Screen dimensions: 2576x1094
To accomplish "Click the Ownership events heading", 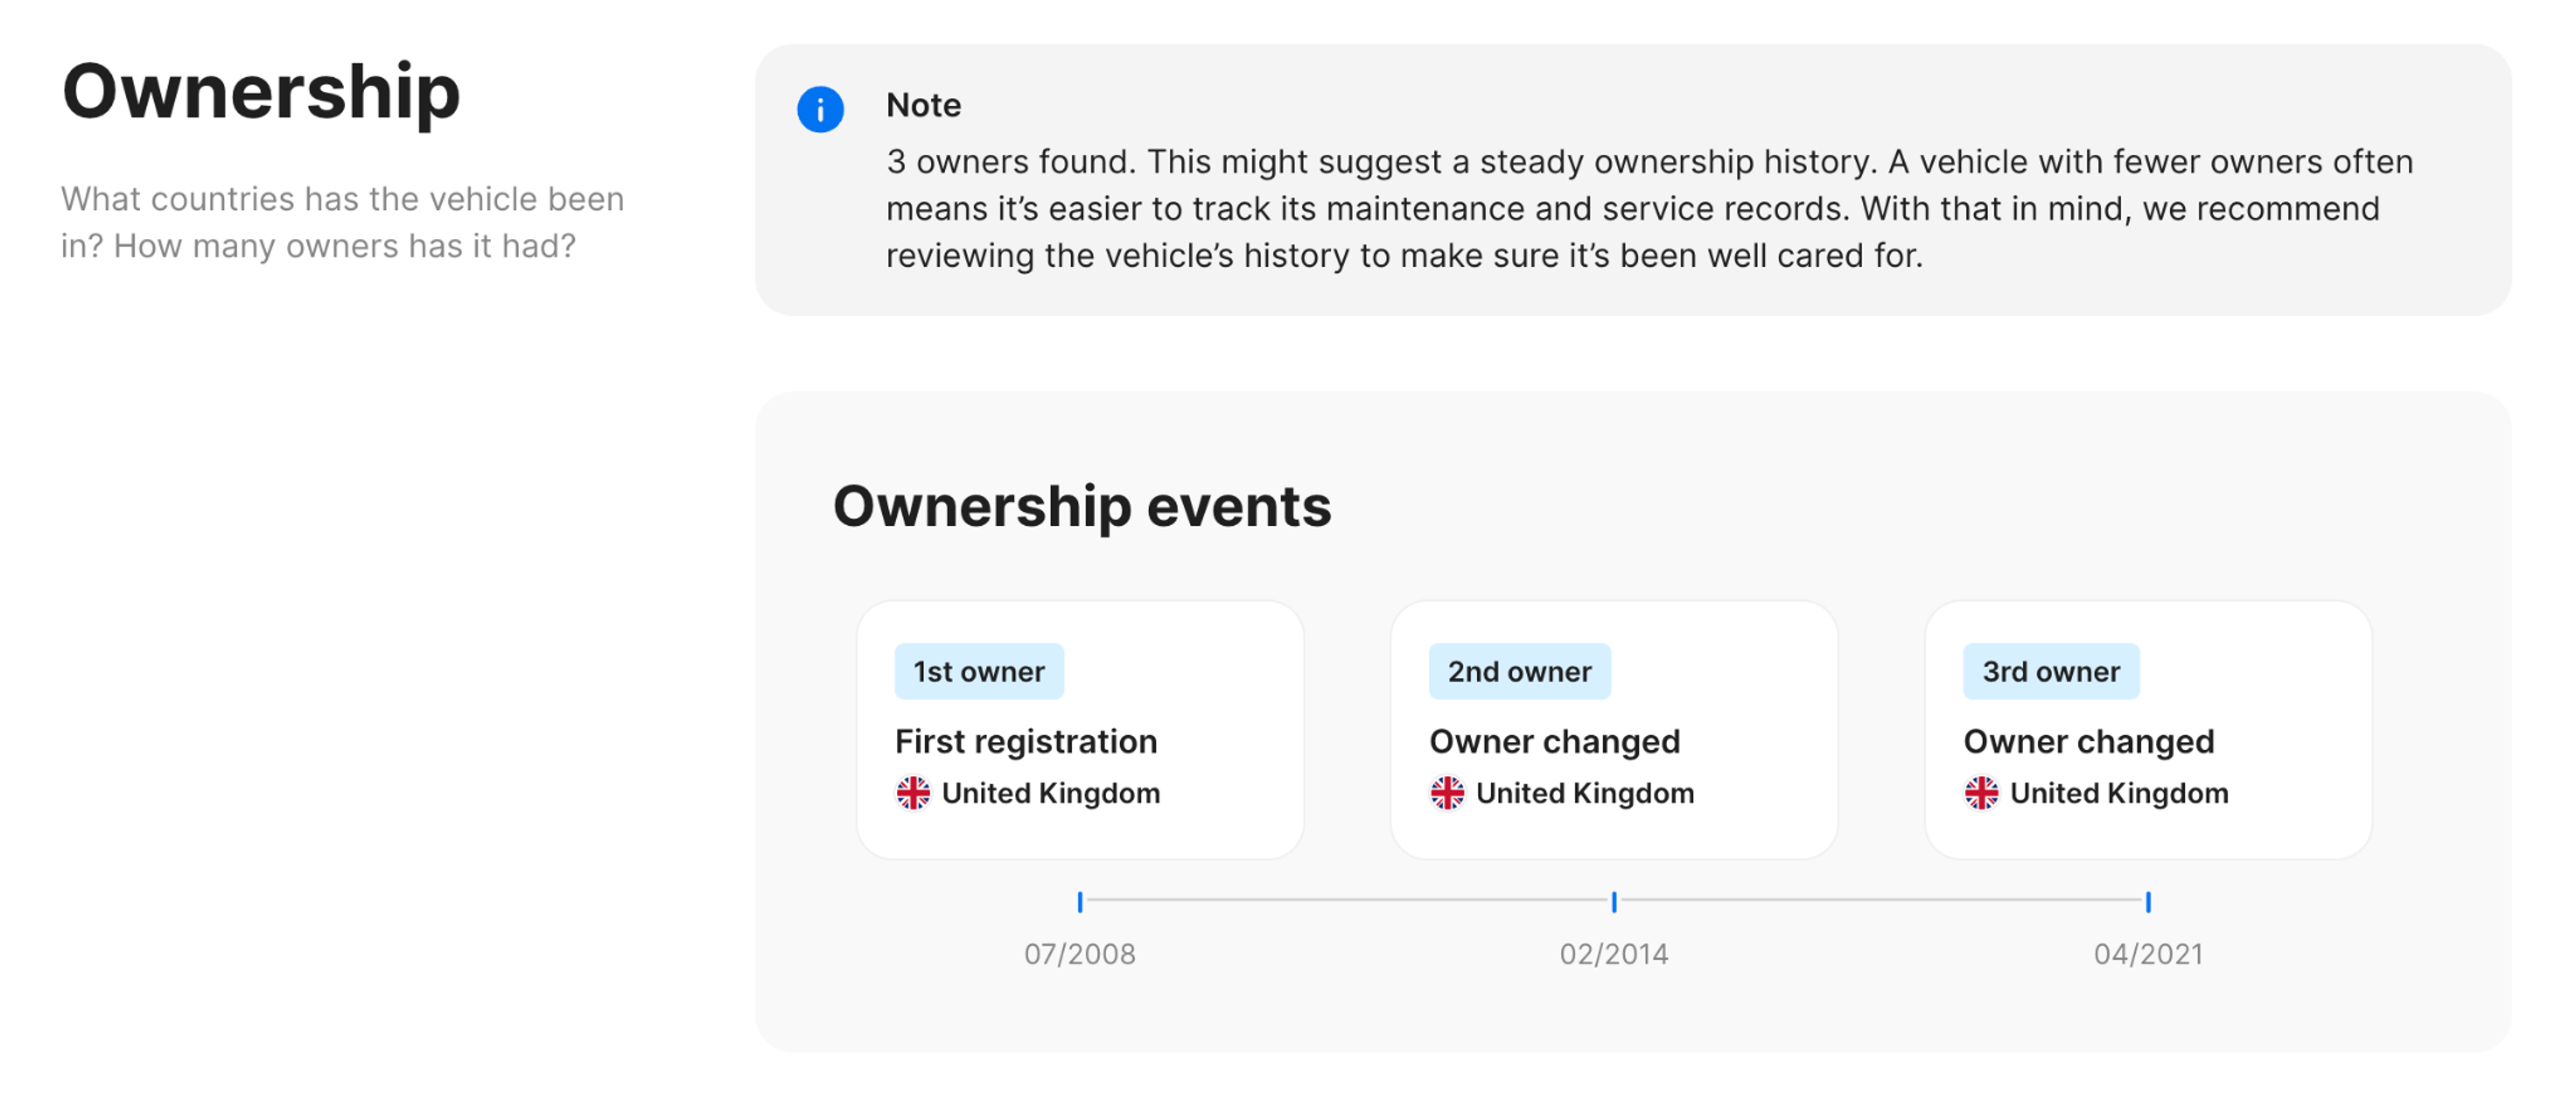I will coord(1082,506).
